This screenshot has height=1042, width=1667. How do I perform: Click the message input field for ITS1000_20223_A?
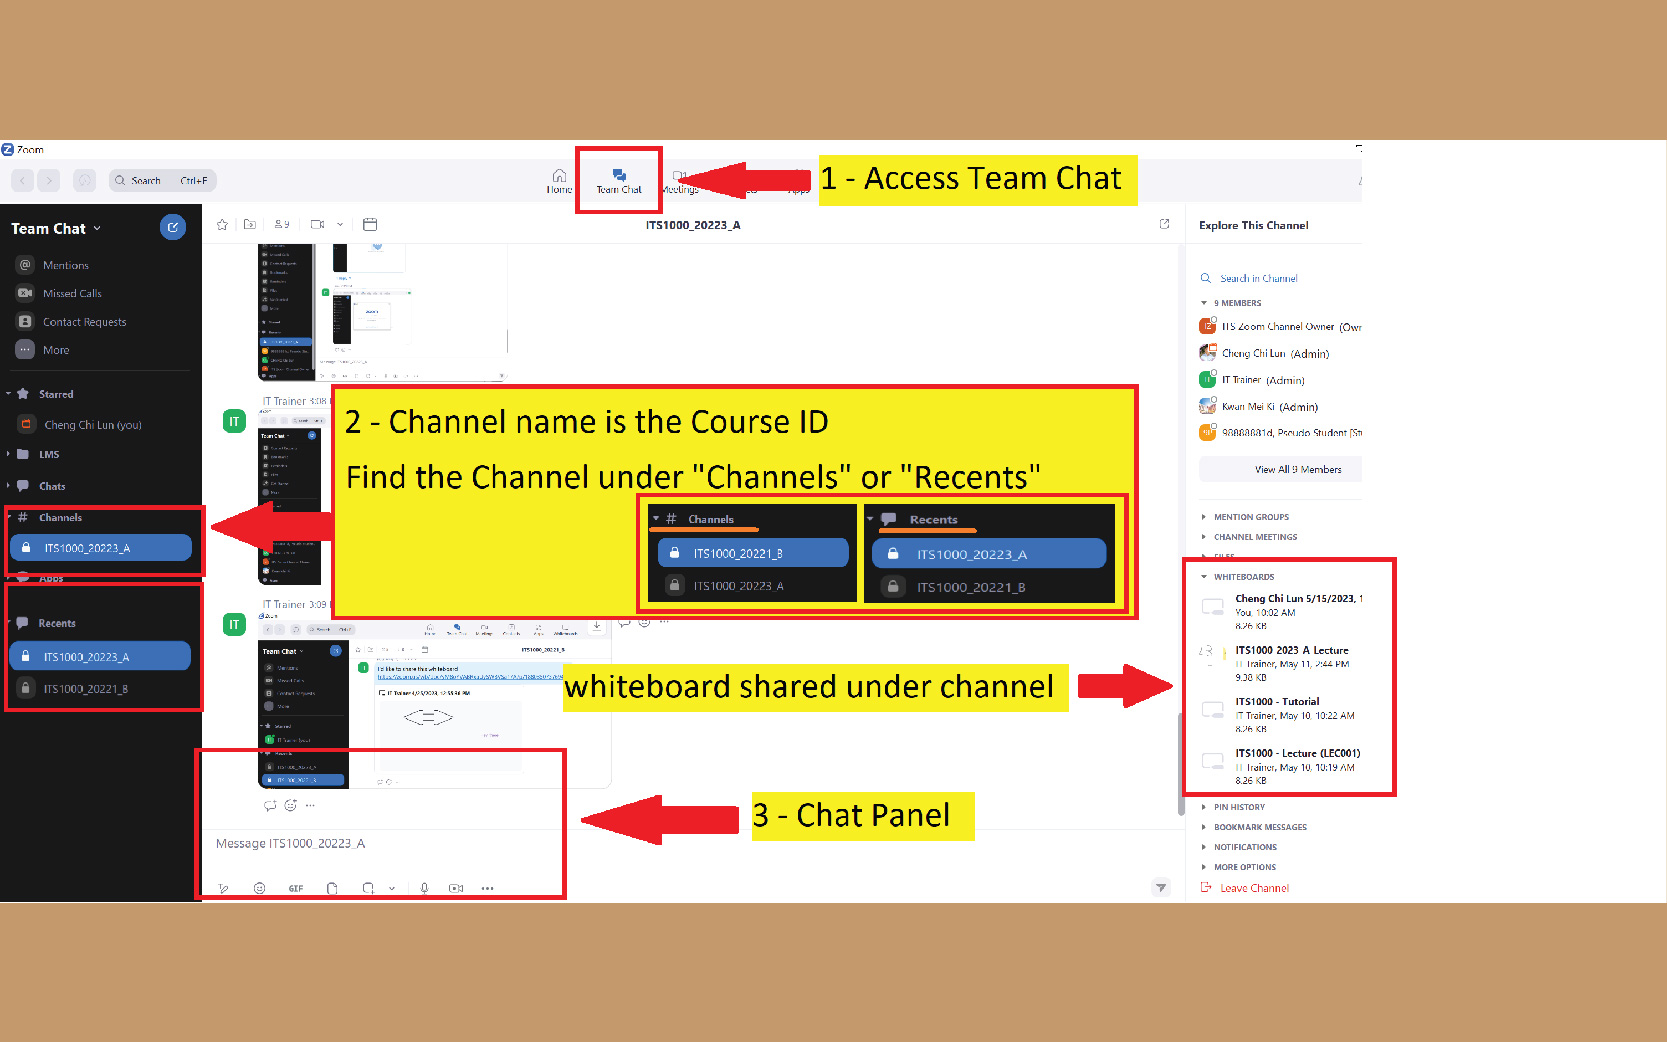[x=380, y=843]
